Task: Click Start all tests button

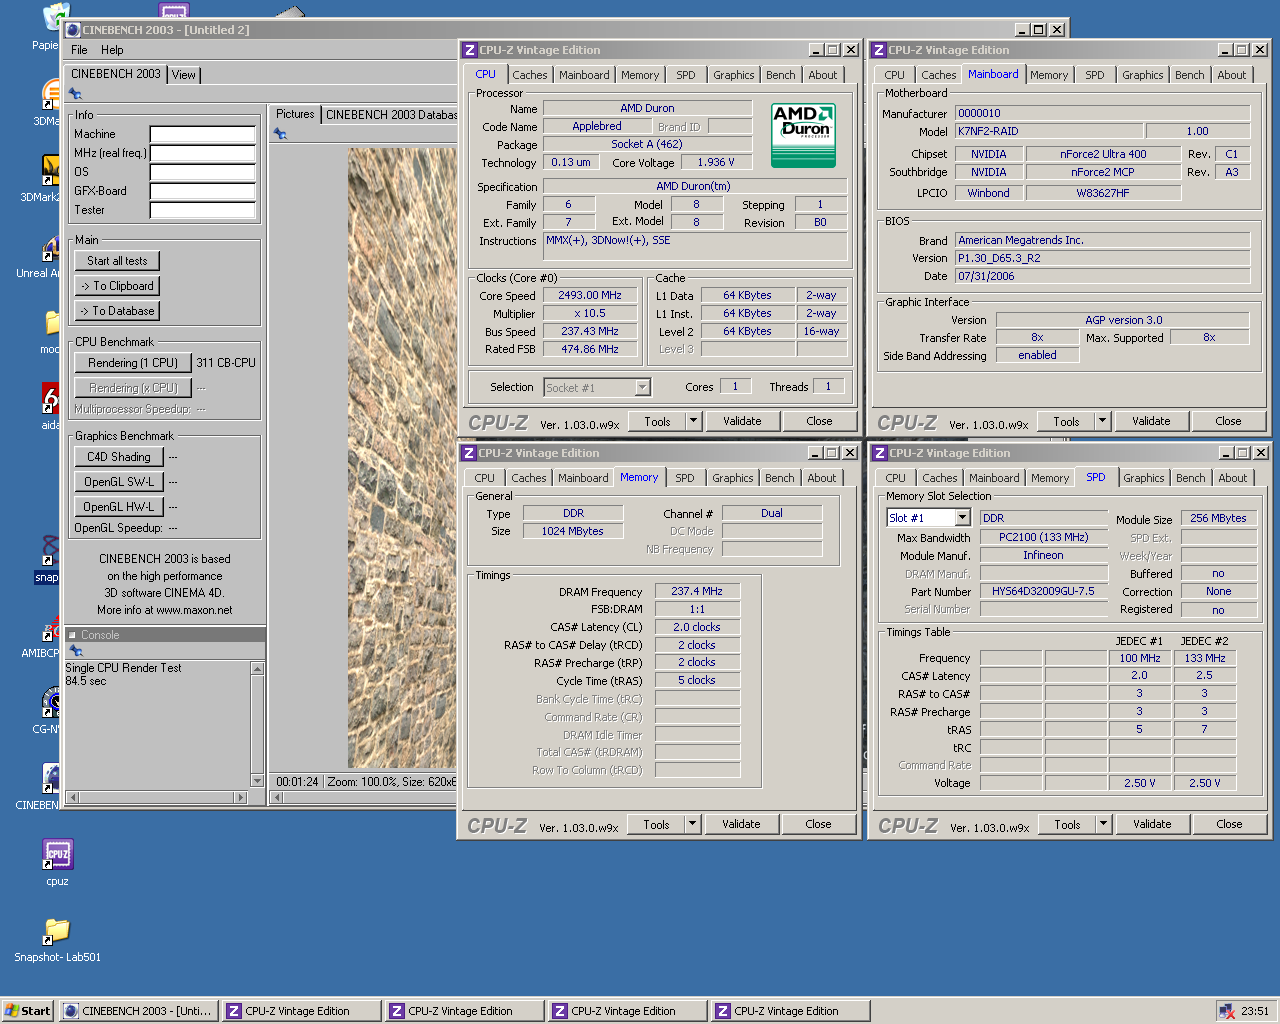Action: point(117,261)
